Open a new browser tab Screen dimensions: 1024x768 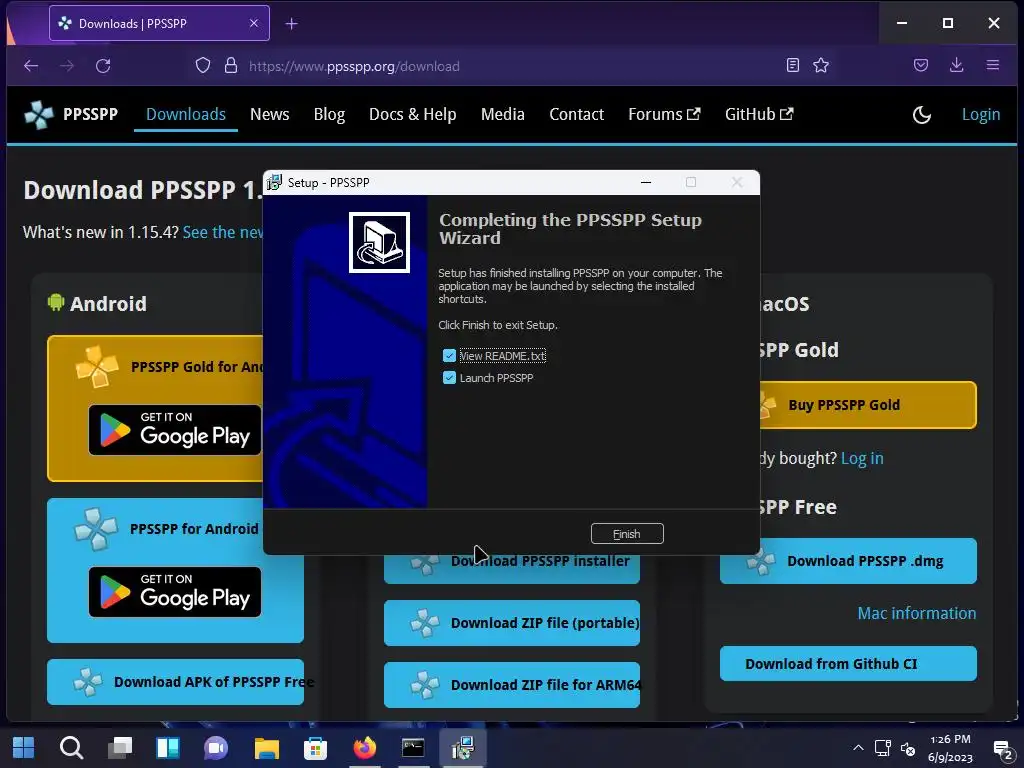click(x=291, y=24)
